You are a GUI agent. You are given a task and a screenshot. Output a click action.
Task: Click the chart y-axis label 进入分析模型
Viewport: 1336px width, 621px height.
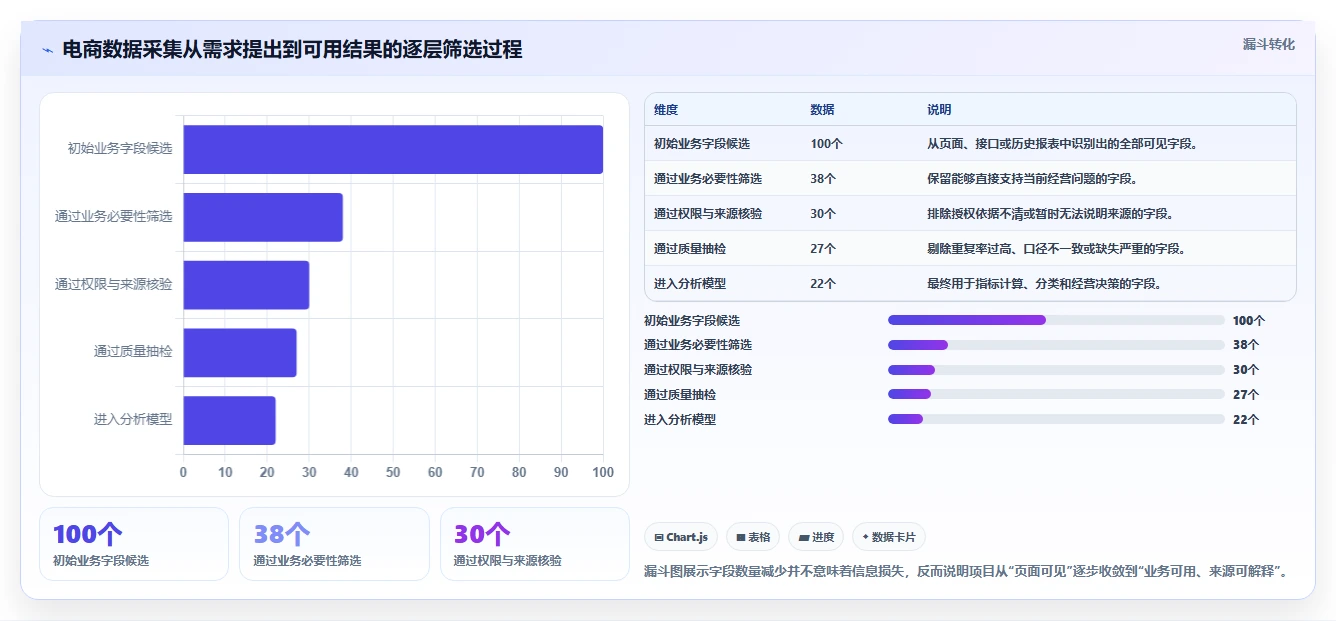click(x=133, y=420)
